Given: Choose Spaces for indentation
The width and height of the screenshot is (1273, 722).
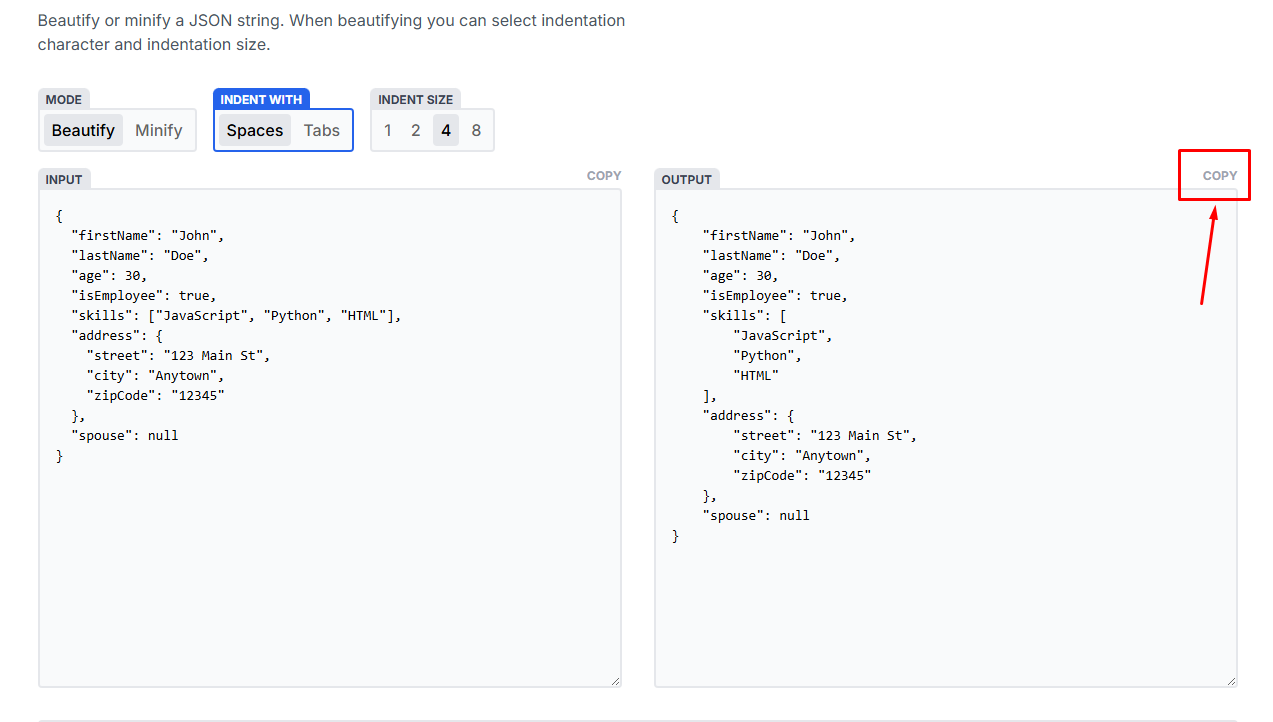Looking at the screenshot, I should coord(254,130).
